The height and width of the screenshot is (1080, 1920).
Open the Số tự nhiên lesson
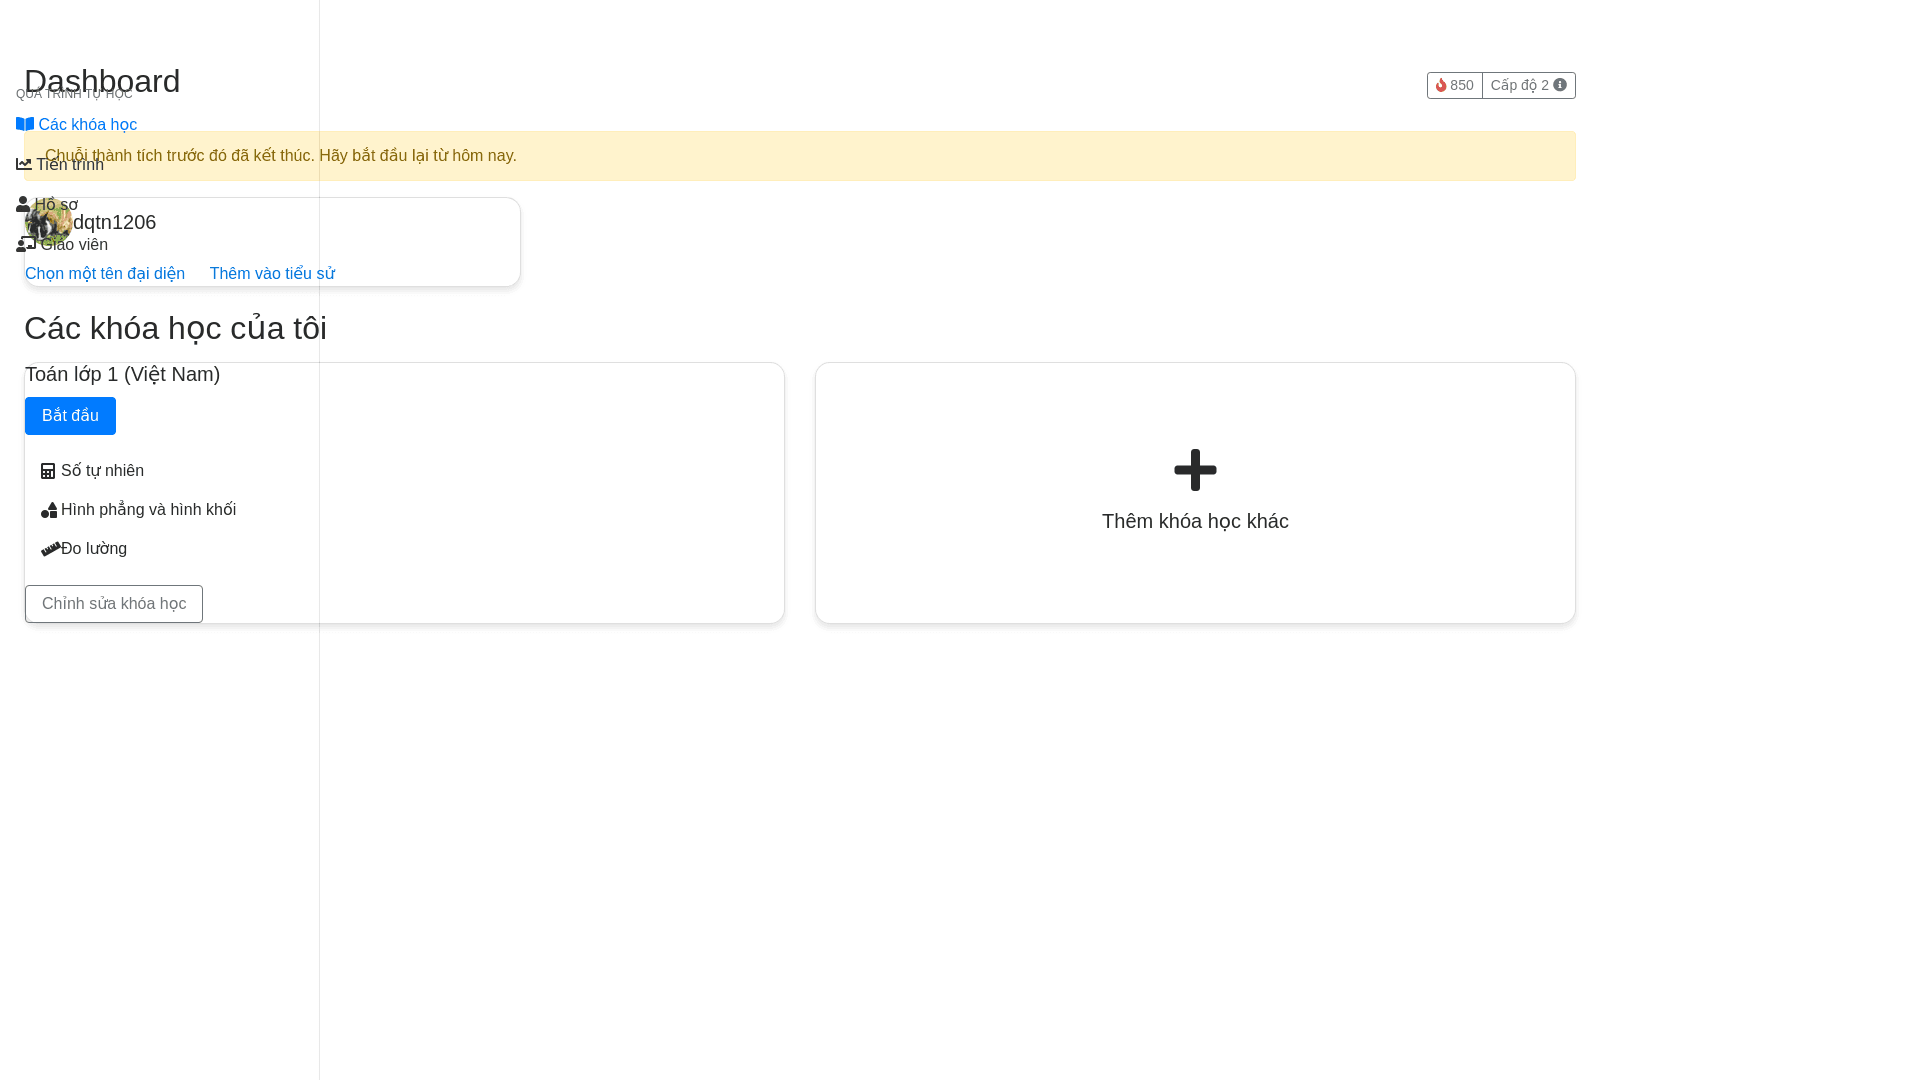102,470
